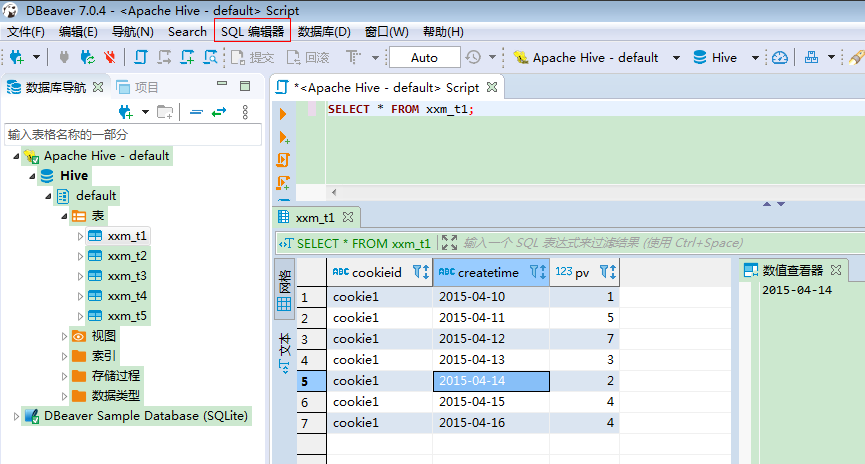Click the new SQL script plus icon

tap(187, 57)
